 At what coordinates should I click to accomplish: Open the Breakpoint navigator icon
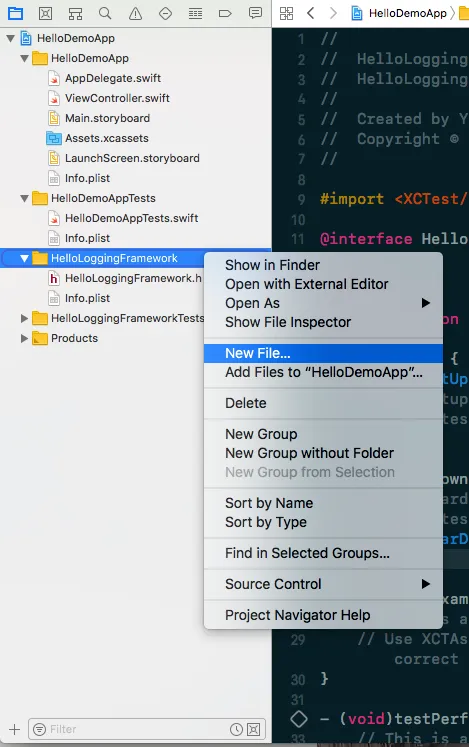[x=225, y=13]
